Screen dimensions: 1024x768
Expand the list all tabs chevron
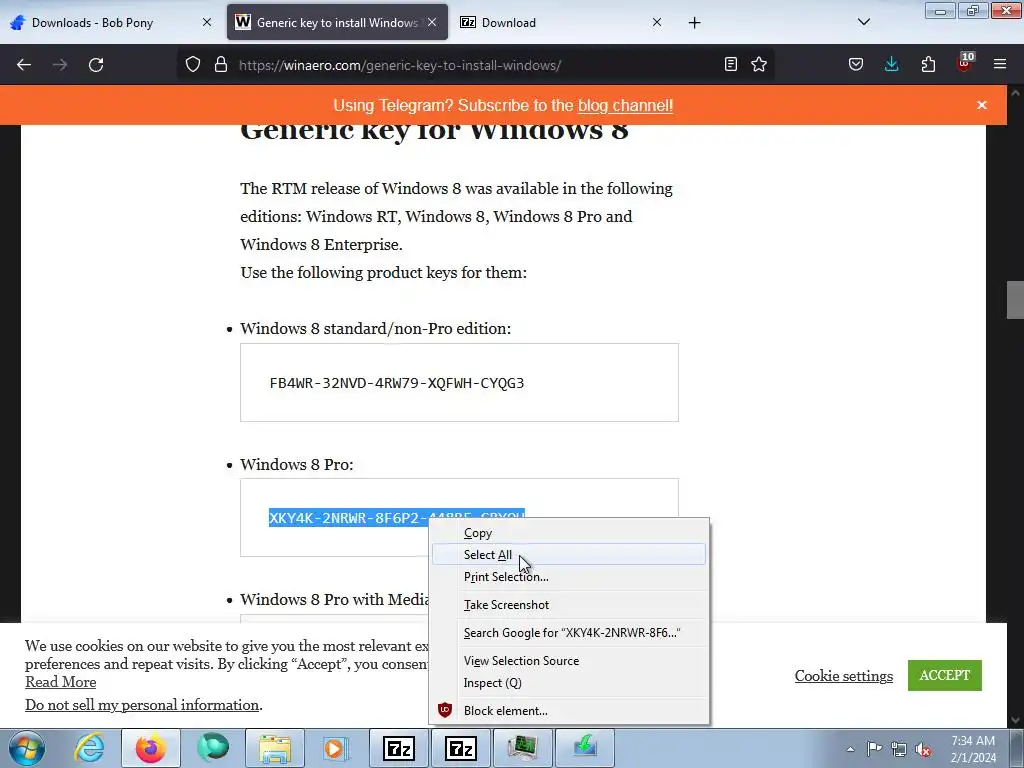[863, 22]
